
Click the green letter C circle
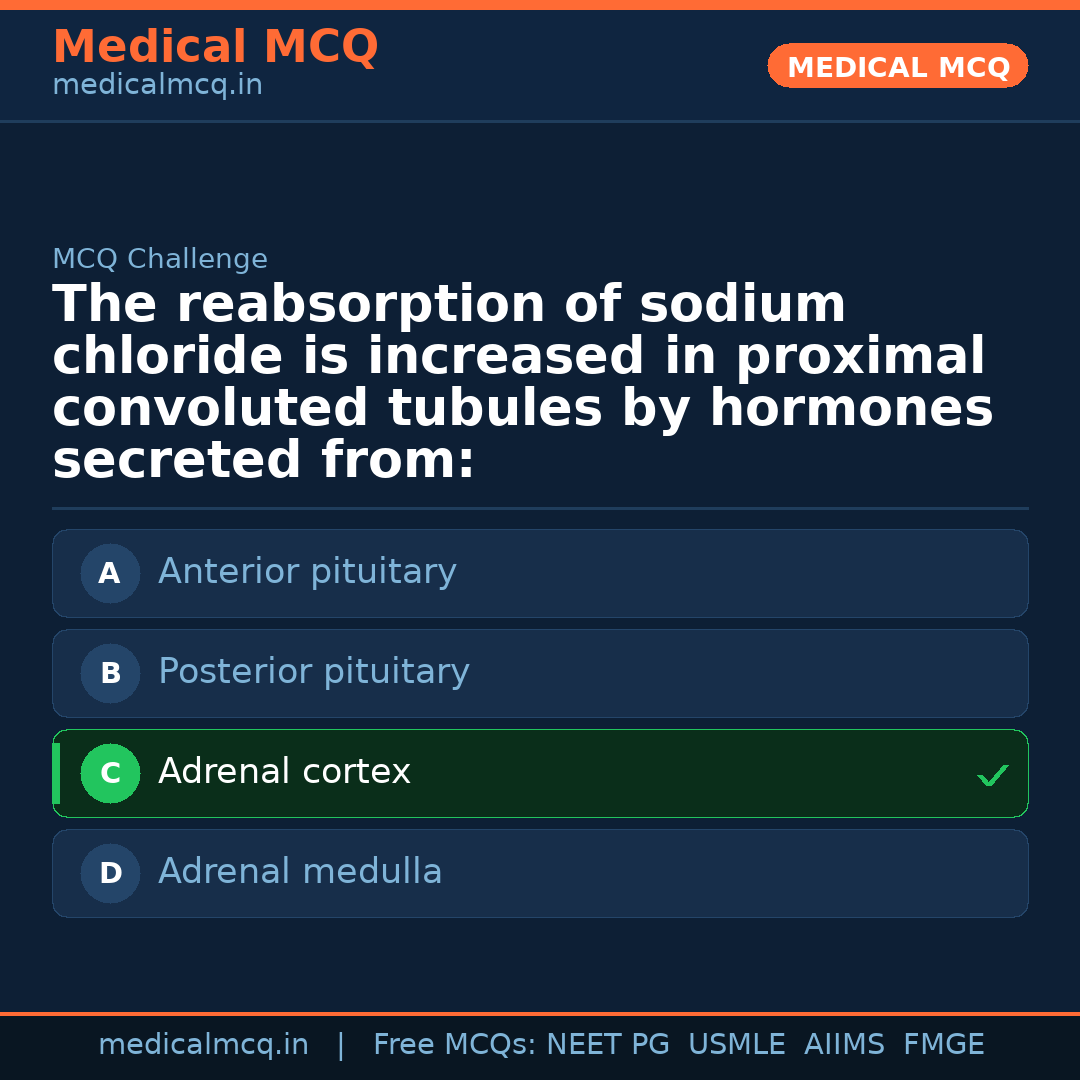[110, 773]
